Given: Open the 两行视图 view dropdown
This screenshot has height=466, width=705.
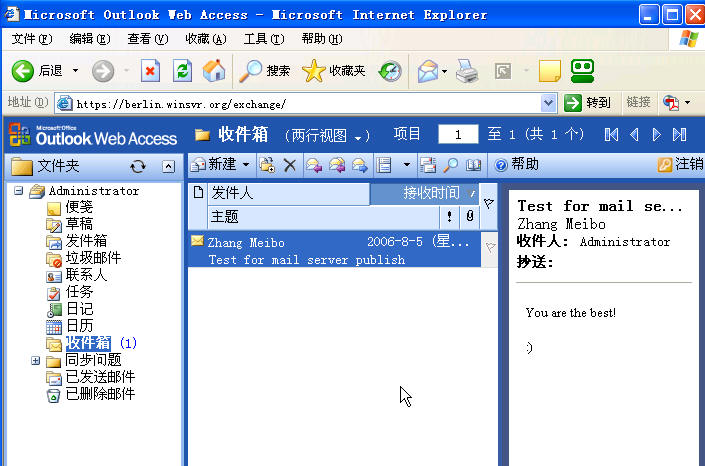Looking at the screenshot, I should 327,135.
